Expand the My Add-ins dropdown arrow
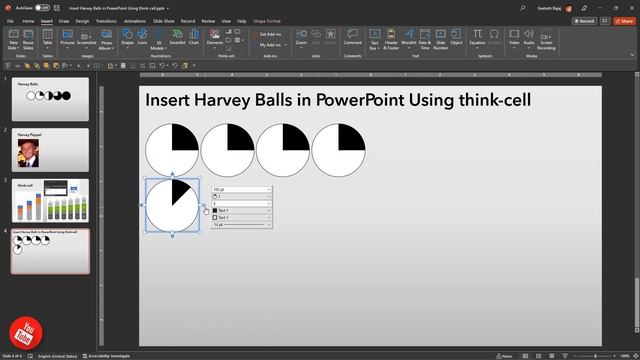The image size is (640, 360). pos(286,45)
